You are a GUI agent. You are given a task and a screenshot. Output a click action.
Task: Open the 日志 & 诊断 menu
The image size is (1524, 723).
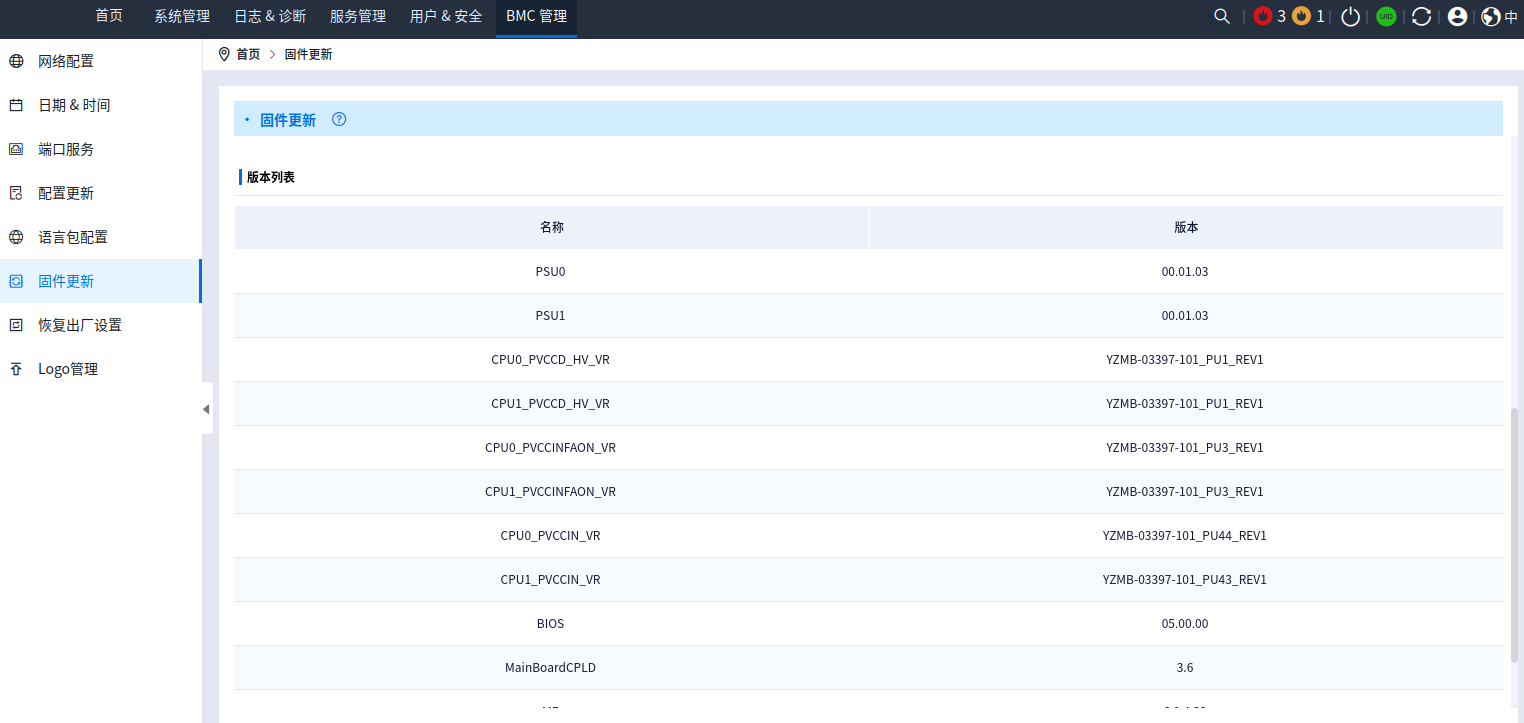(x=270, y=16)
